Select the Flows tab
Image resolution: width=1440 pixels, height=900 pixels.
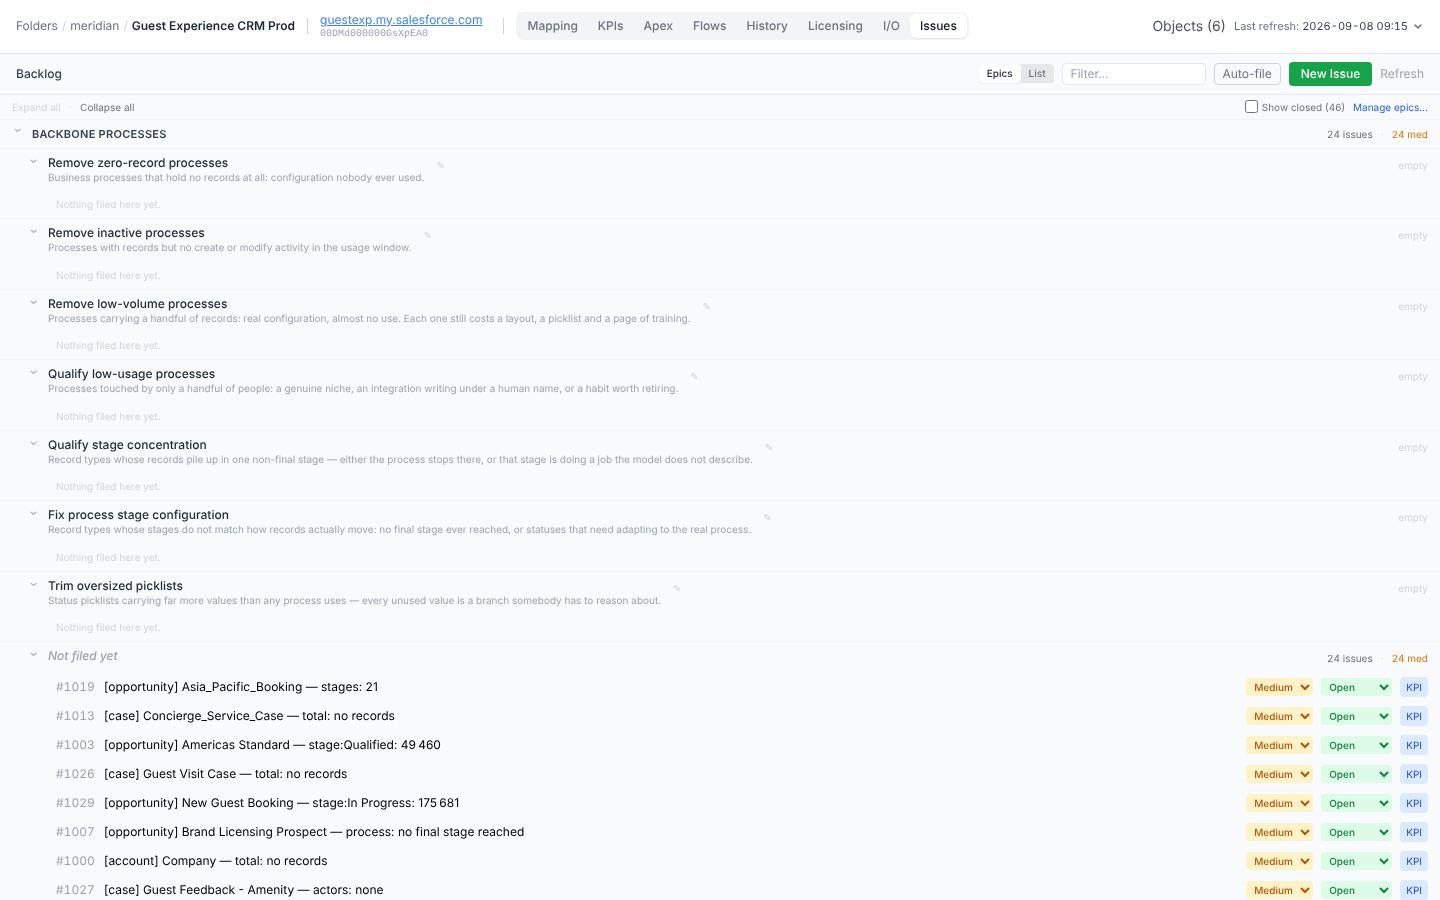709,26
